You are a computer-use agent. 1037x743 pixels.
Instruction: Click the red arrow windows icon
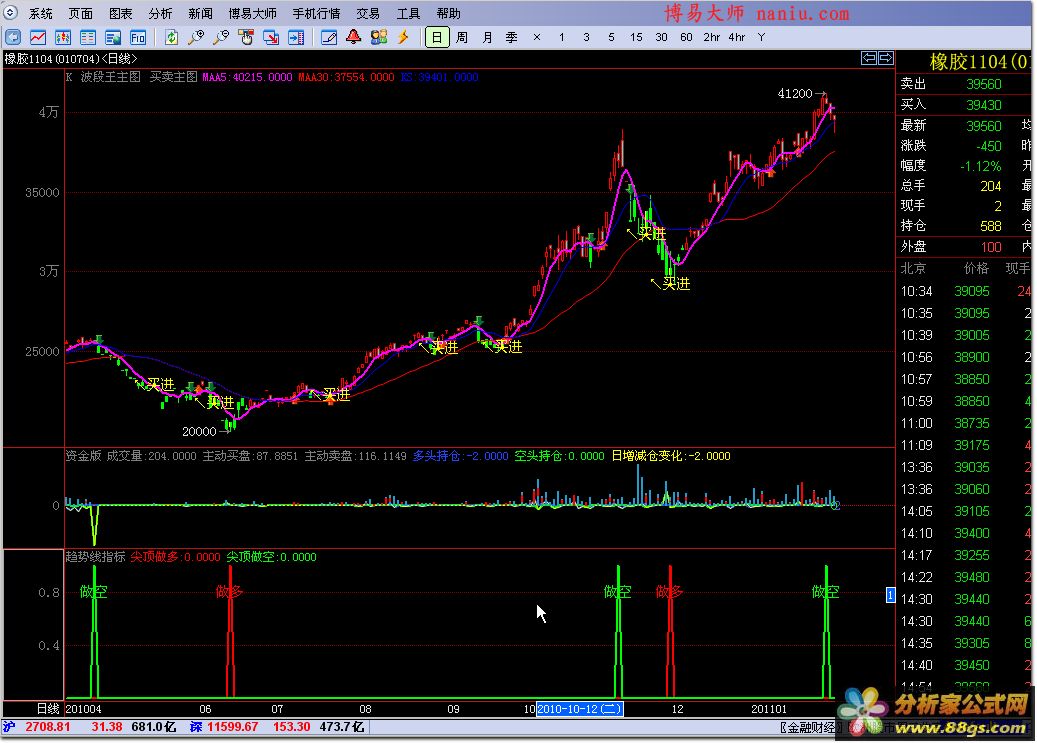(271, 38)
